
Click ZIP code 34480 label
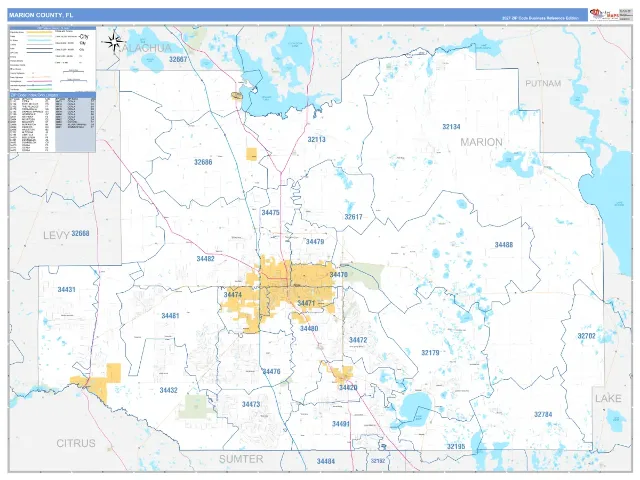(309, 329)
